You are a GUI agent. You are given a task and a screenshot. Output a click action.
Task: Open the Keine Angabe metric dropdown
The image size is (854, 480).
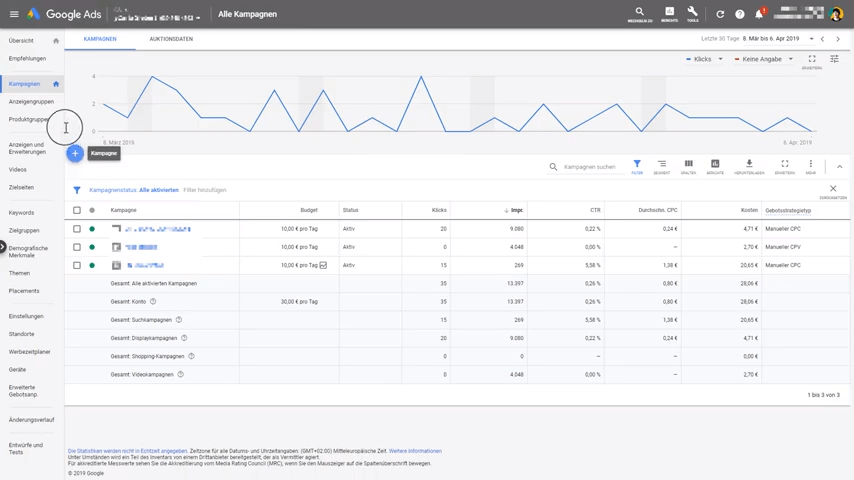pos(764,59)
